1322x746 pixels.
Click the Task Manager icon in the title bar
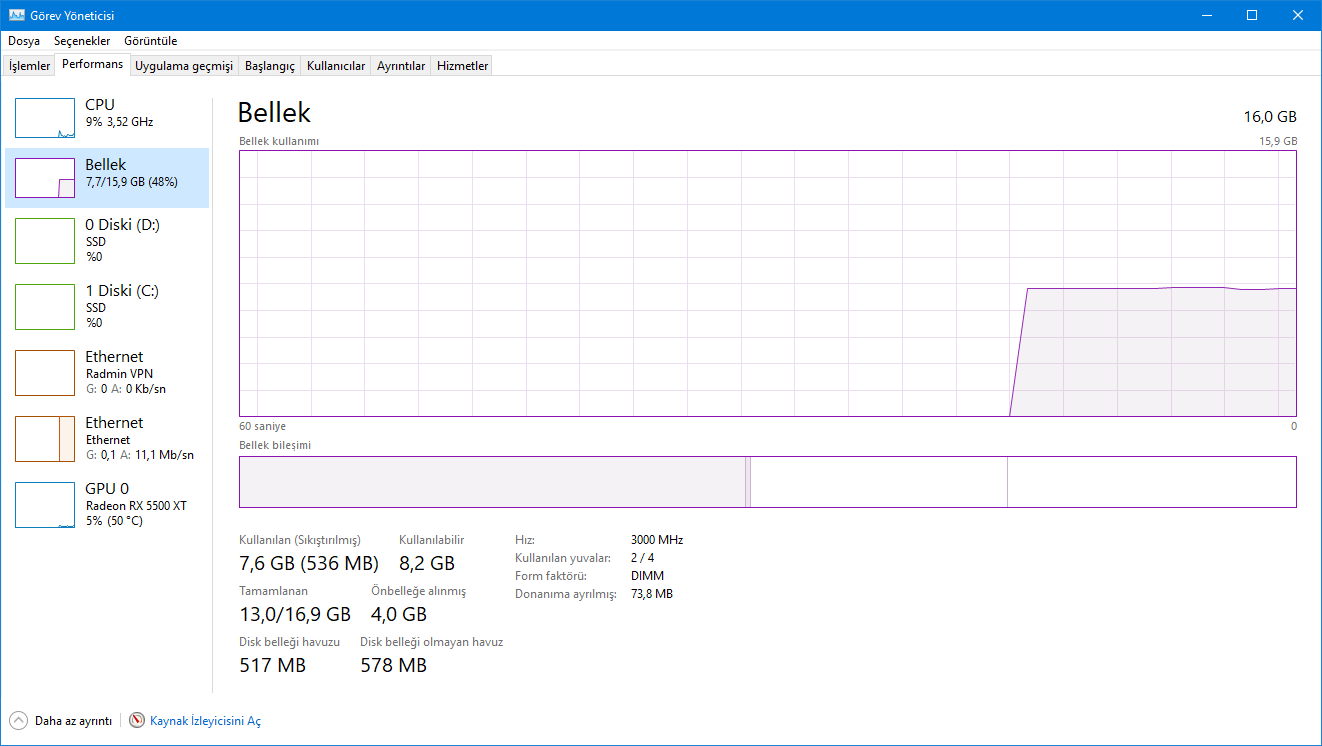coord(16,15)
